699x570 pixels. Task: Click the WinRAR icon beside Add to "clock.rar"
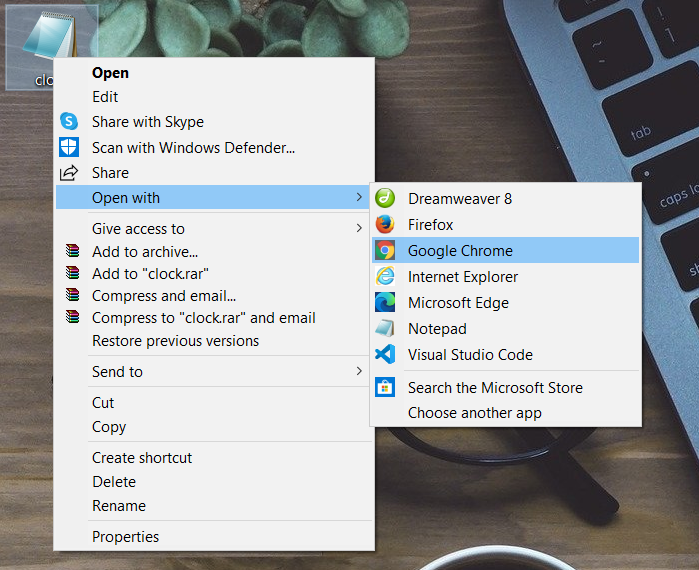[x=72, y=273]
